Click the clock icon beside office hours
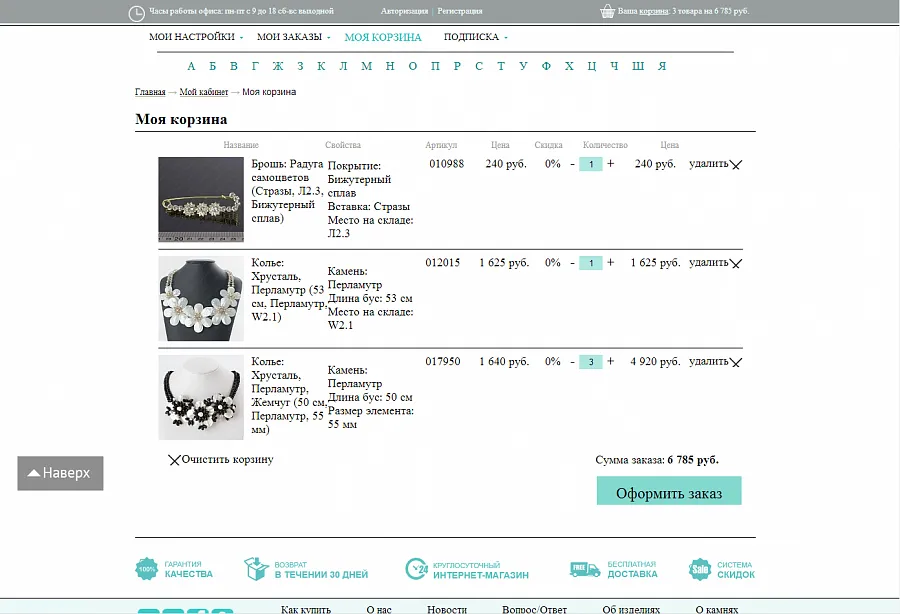Image resolution: width=900 pixels, height=614 pixels. 137,13
